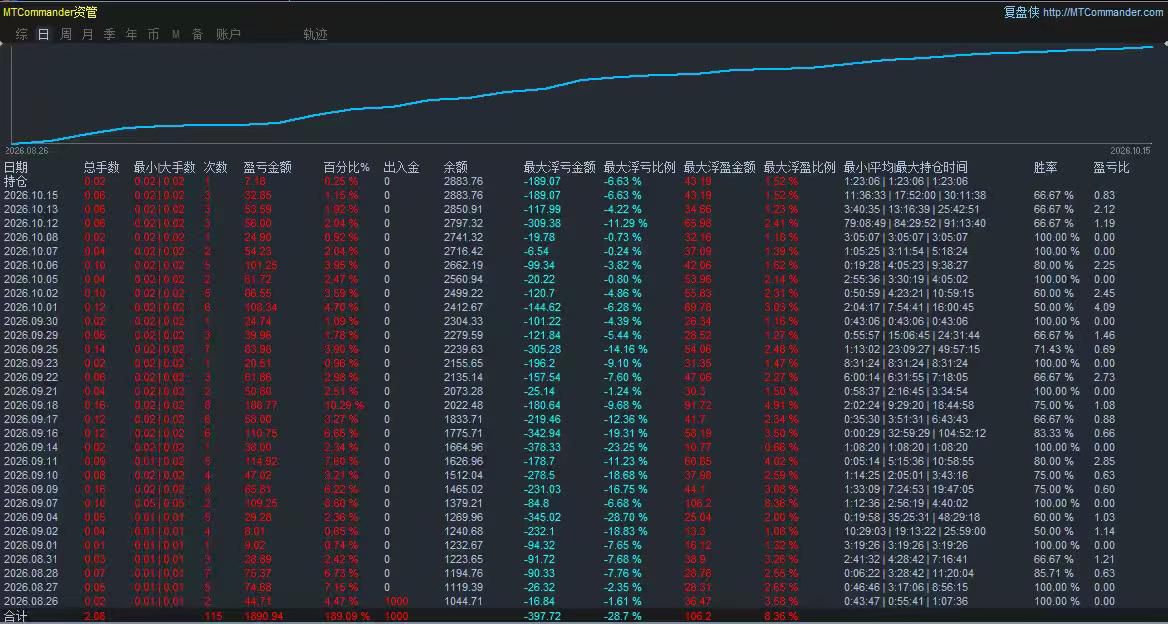The height and width of the screenshot is (624, 1168).
Task: Sort by the 余额 column header
Action: 456,168
